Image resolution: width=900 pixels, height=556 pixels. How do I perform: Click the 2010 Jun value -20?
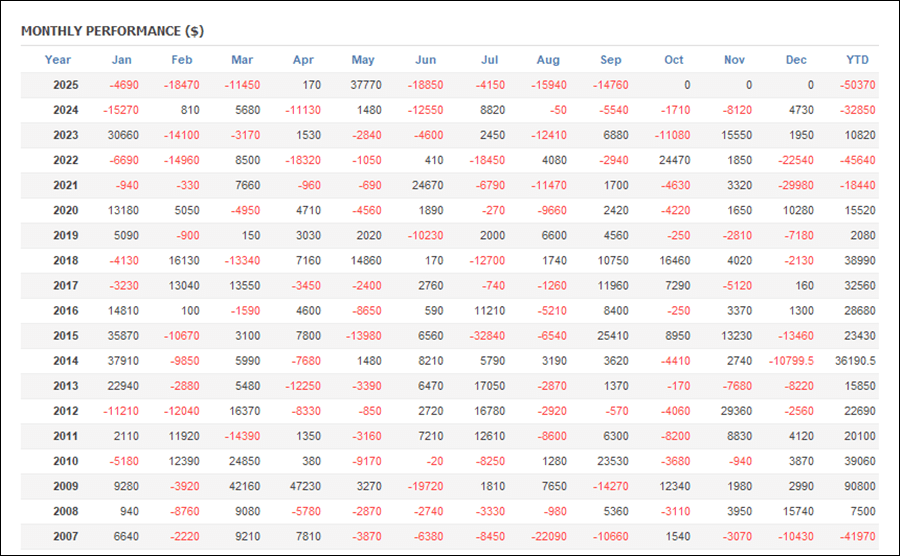pyautogui.click(x=435, y=461)
